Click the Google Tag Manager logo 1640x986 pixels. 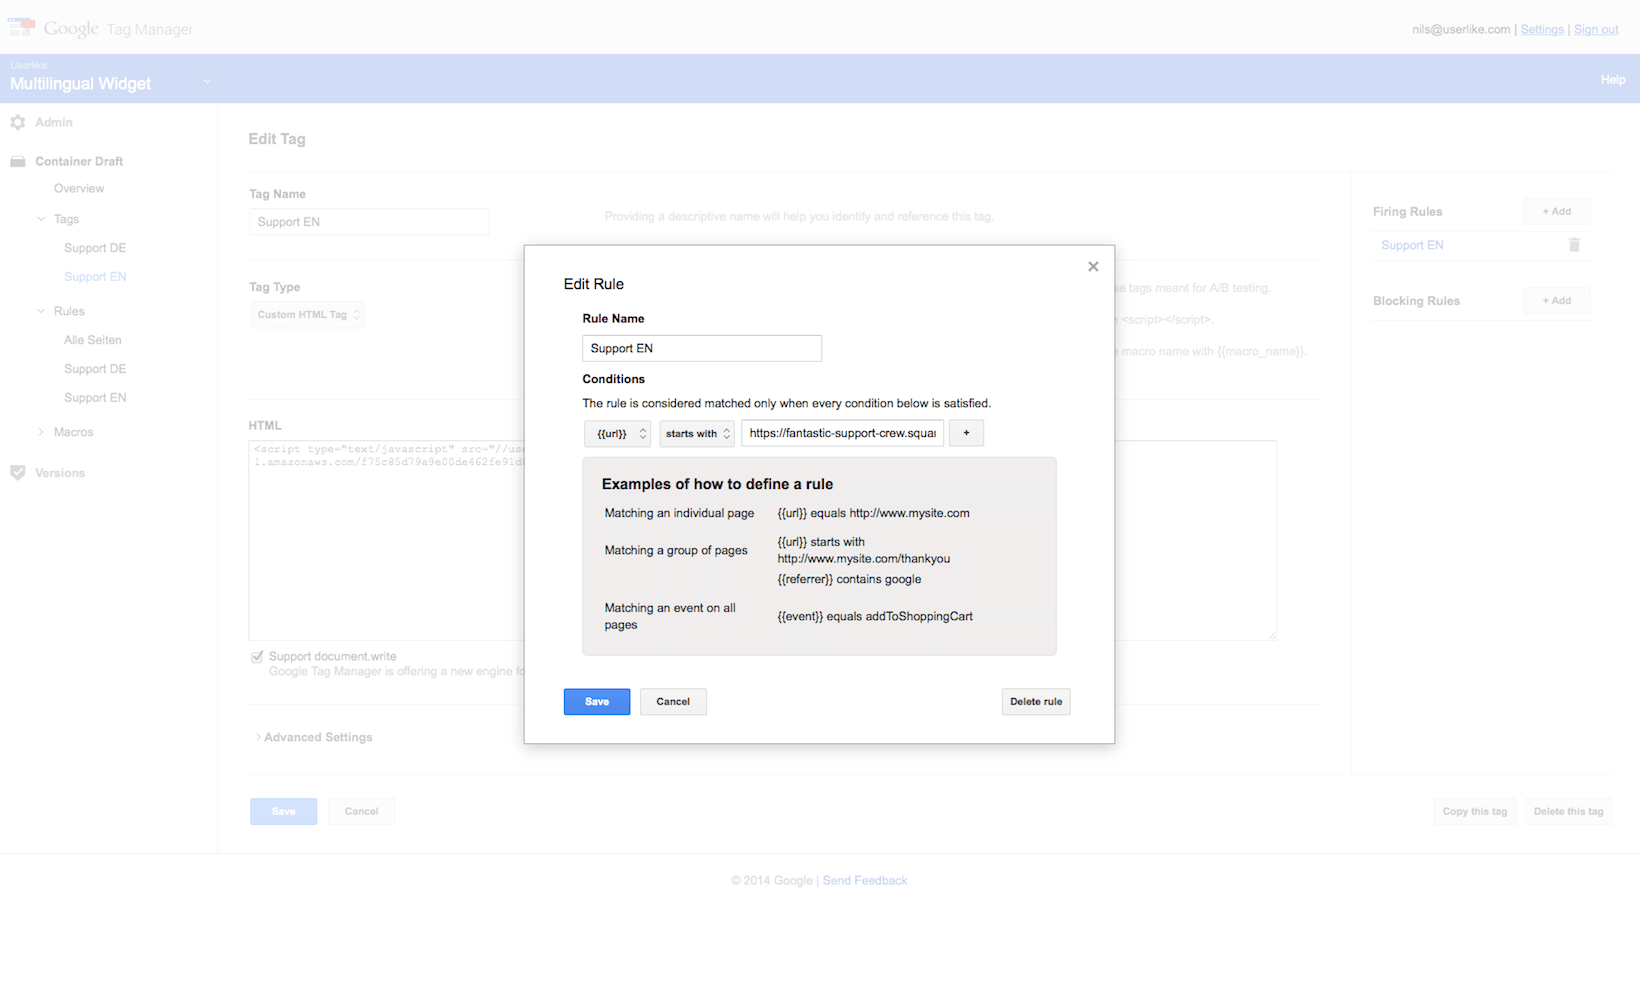coord(100,29)
